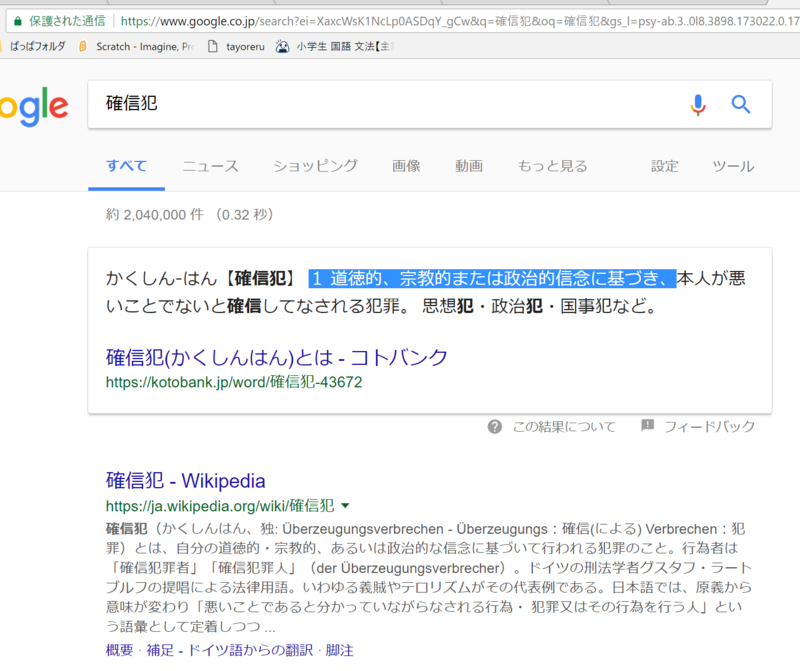Select the すべて tab

126,166
